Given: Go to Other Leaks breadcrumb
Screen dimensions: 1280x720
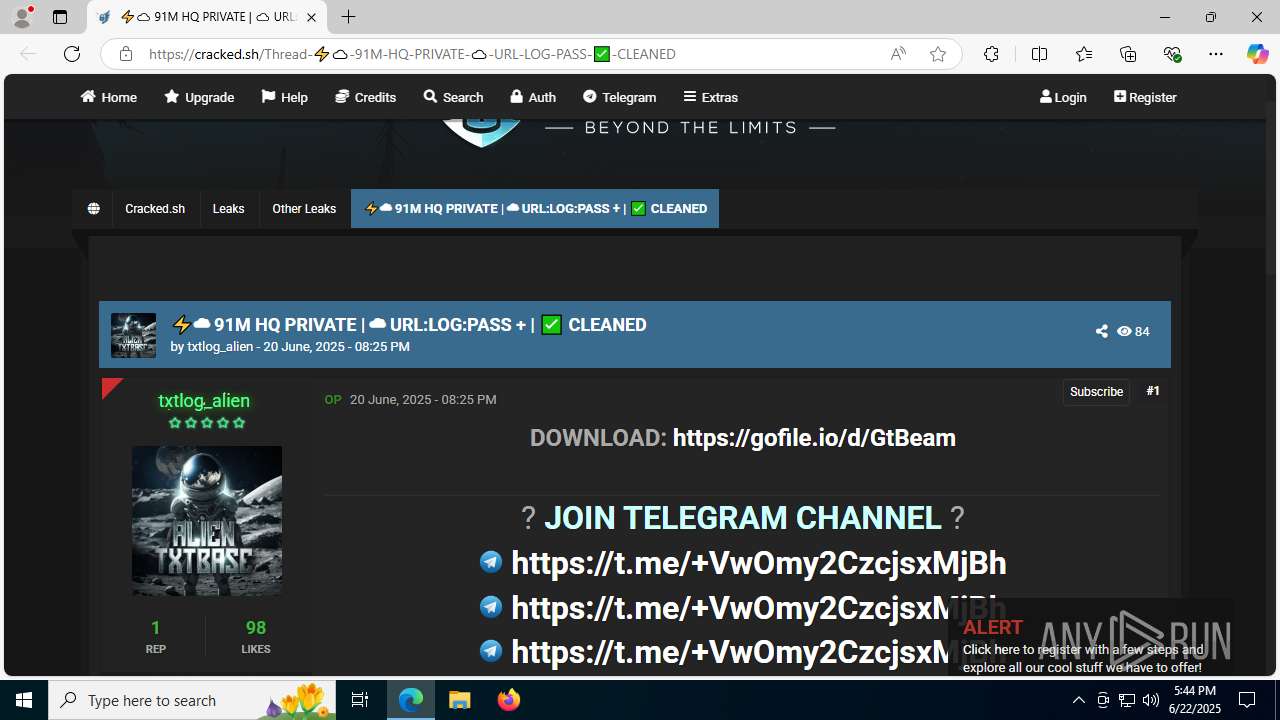Looking at the screenshot, I should (x=304, y=209).
